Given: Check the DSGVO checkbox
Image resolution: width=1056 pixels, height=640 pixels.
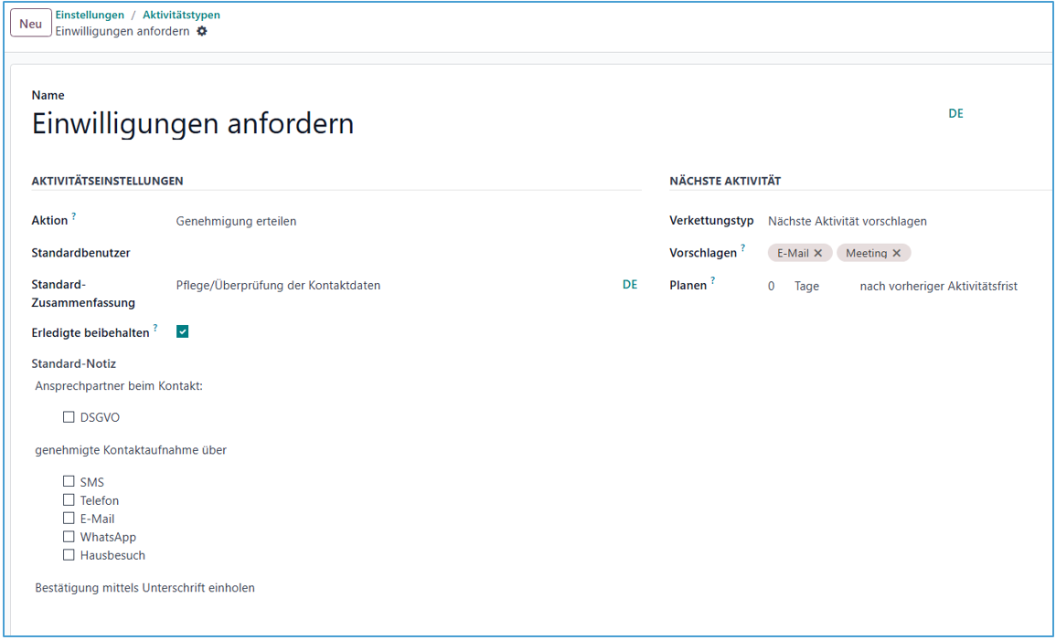Looking at the screenshot, I should (x=69, y=417).
